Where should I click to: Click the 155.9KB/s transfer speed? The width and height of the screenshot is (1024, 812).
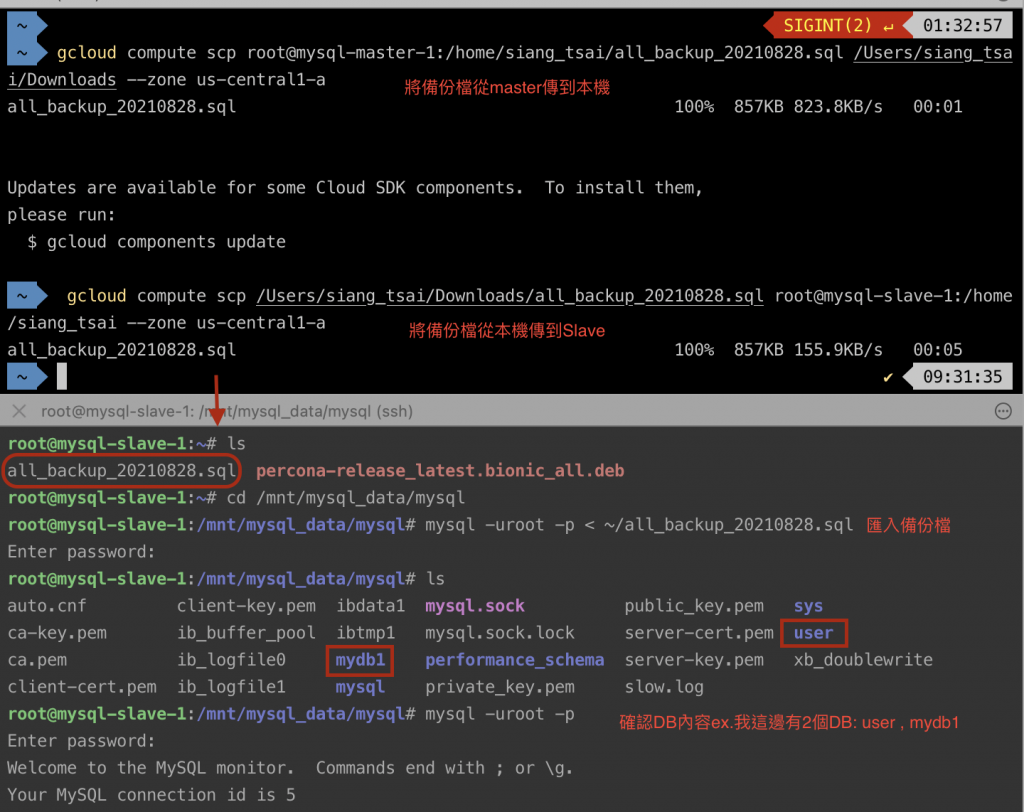click(x=838, y=349)
